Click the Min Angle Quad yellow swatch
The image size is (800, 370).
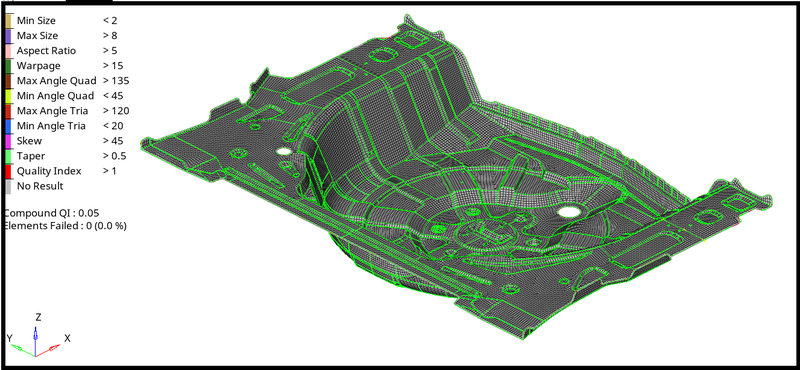(8, 96)
